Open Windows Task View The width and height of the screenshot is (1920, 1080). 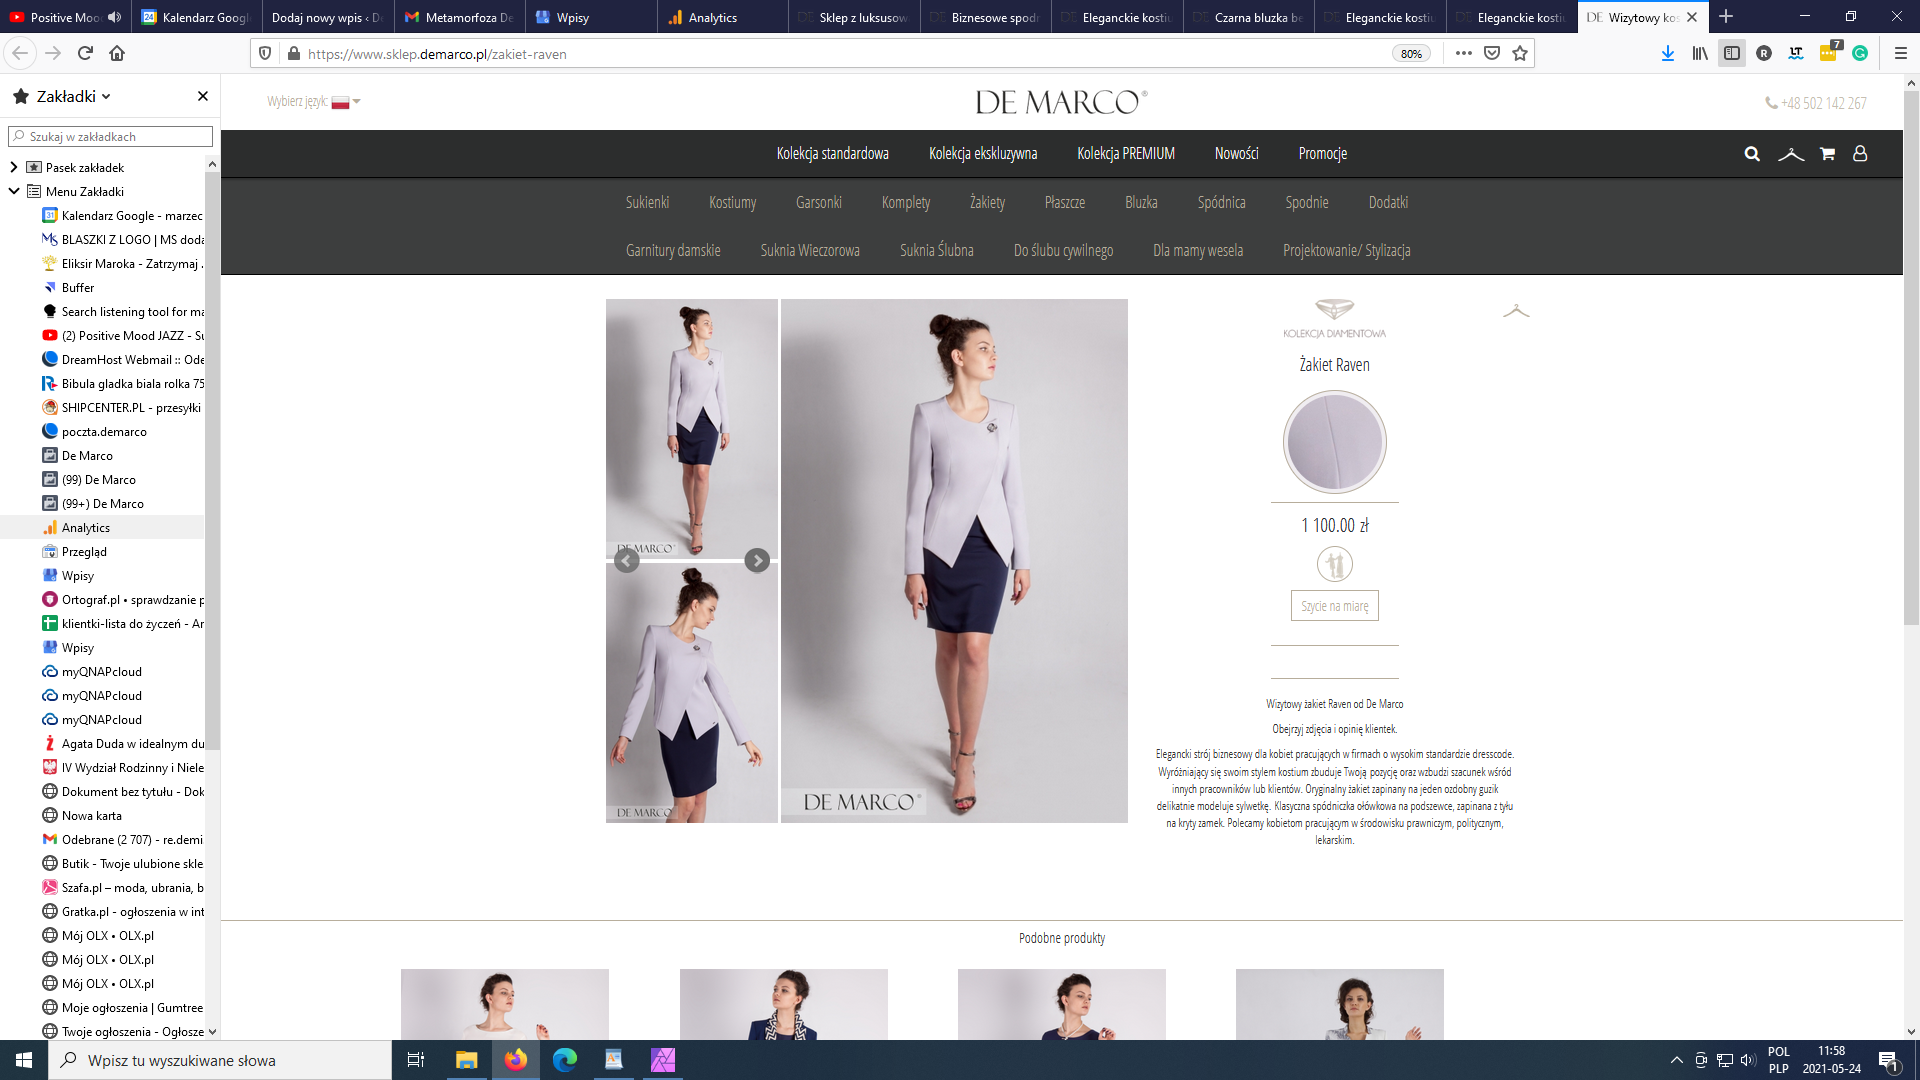click(x=416, y=1060)
